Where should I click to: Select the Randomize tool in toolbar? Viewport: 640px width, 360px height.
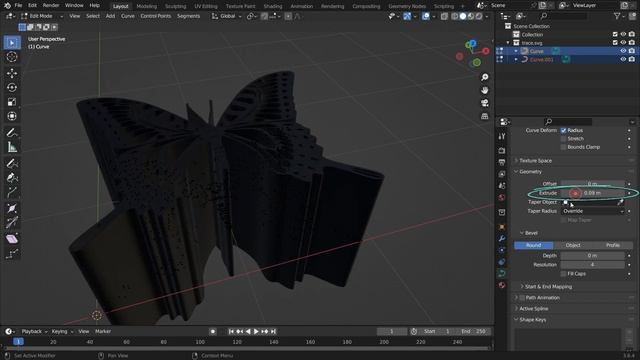[12, 254]
